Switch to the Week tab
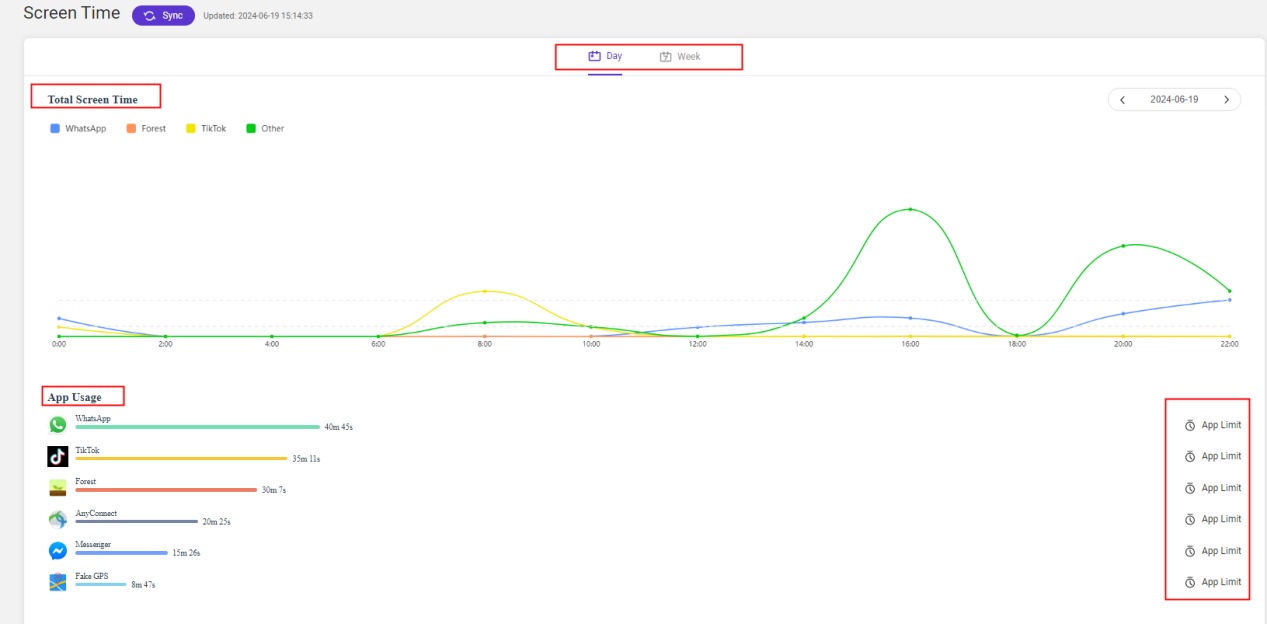 point(680,57)
